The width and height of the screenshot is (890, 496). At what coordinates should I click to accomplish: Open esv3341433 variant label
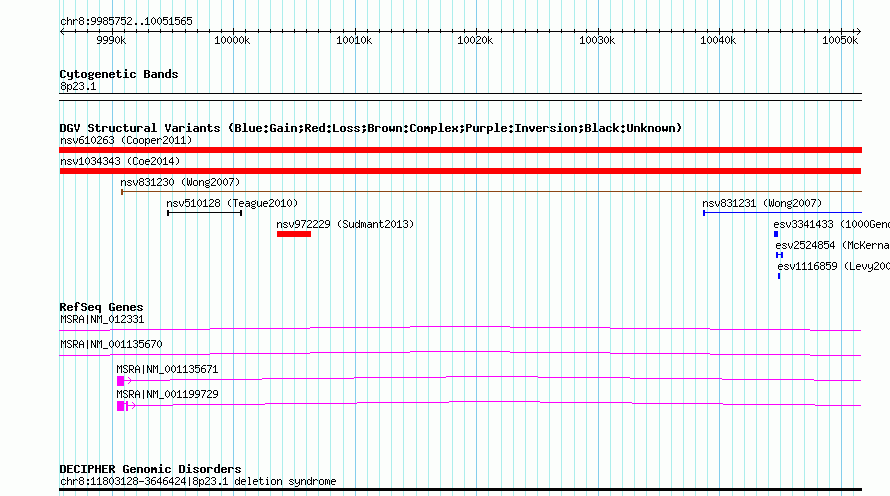click(832, 224)
